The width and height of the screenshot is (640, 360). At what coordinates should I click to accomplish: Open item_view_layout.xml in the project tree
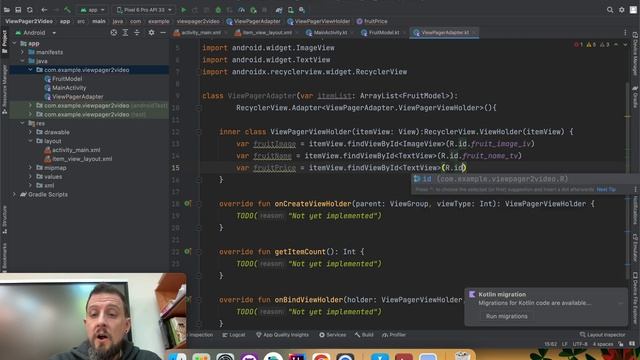point(82,159)
